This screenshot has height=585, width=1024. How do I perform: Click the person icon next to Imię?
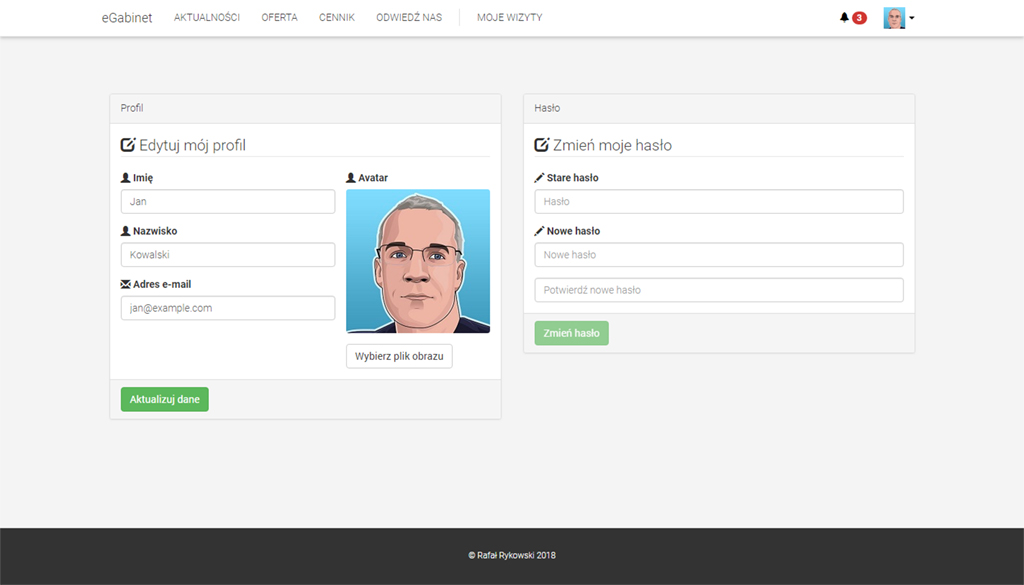[125, 178]
